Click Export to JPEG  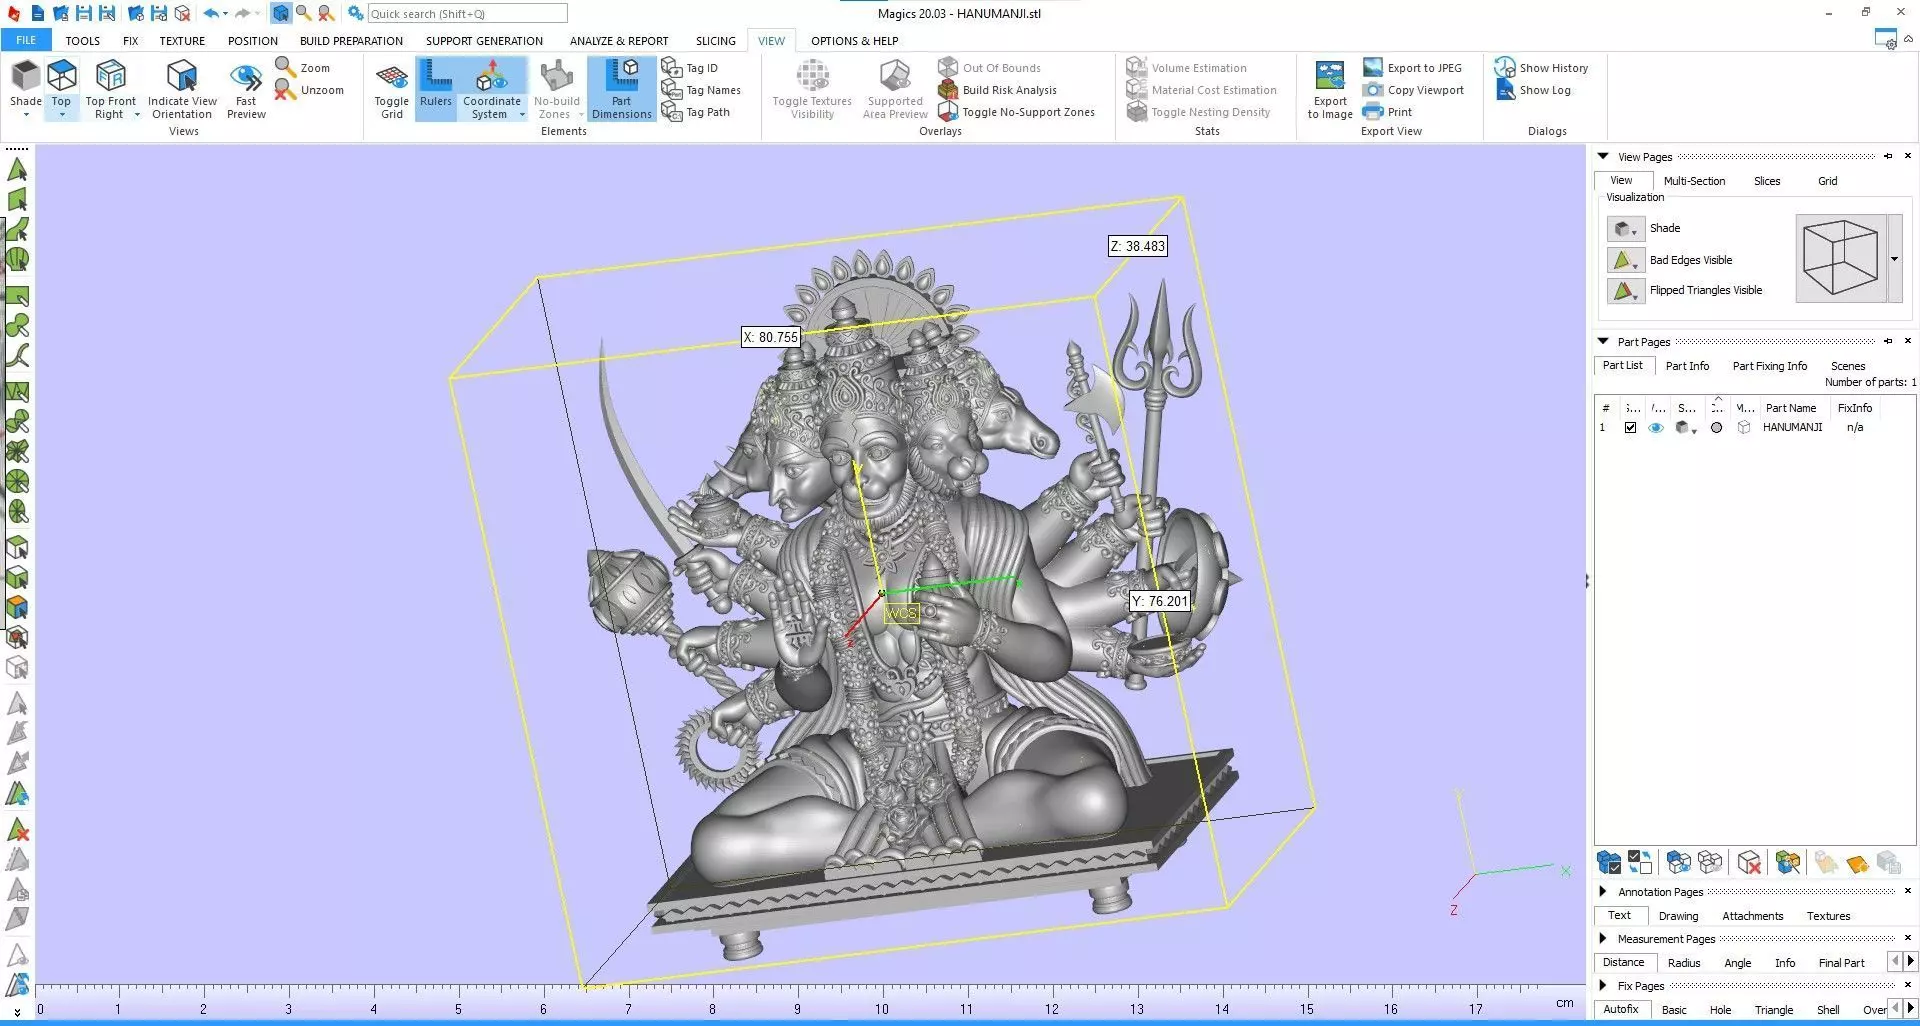tap(1412, 68)
